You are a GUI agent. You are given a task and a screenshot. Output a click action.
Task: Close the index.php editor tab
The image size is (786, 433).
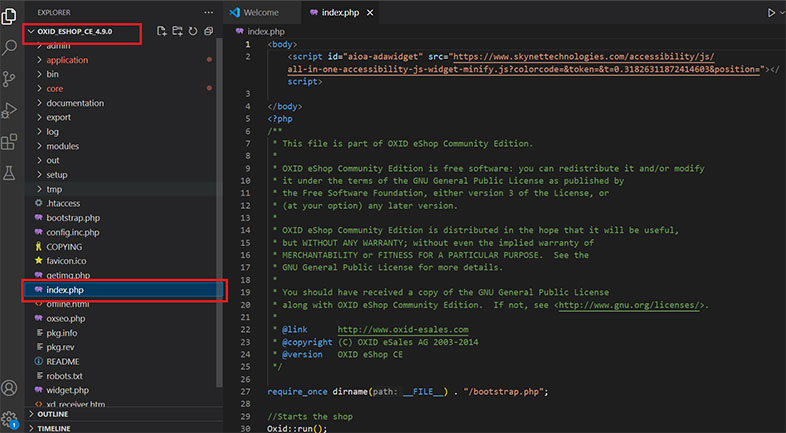click(370, 12)
